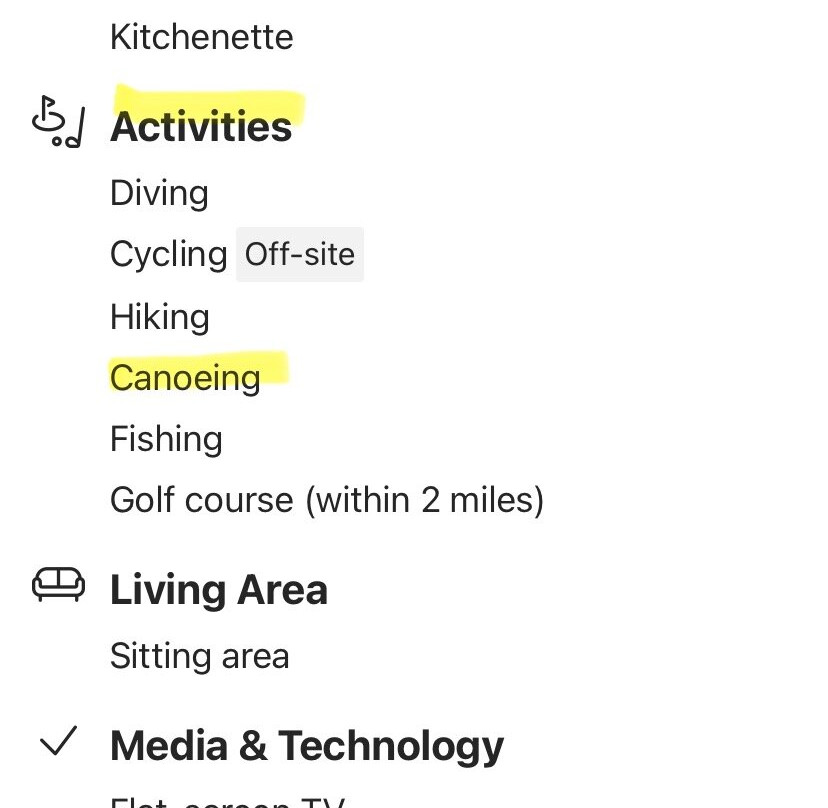Tap the highlighted Canoeing text
The width and height of the screenshot is (828, 808).
185,378
